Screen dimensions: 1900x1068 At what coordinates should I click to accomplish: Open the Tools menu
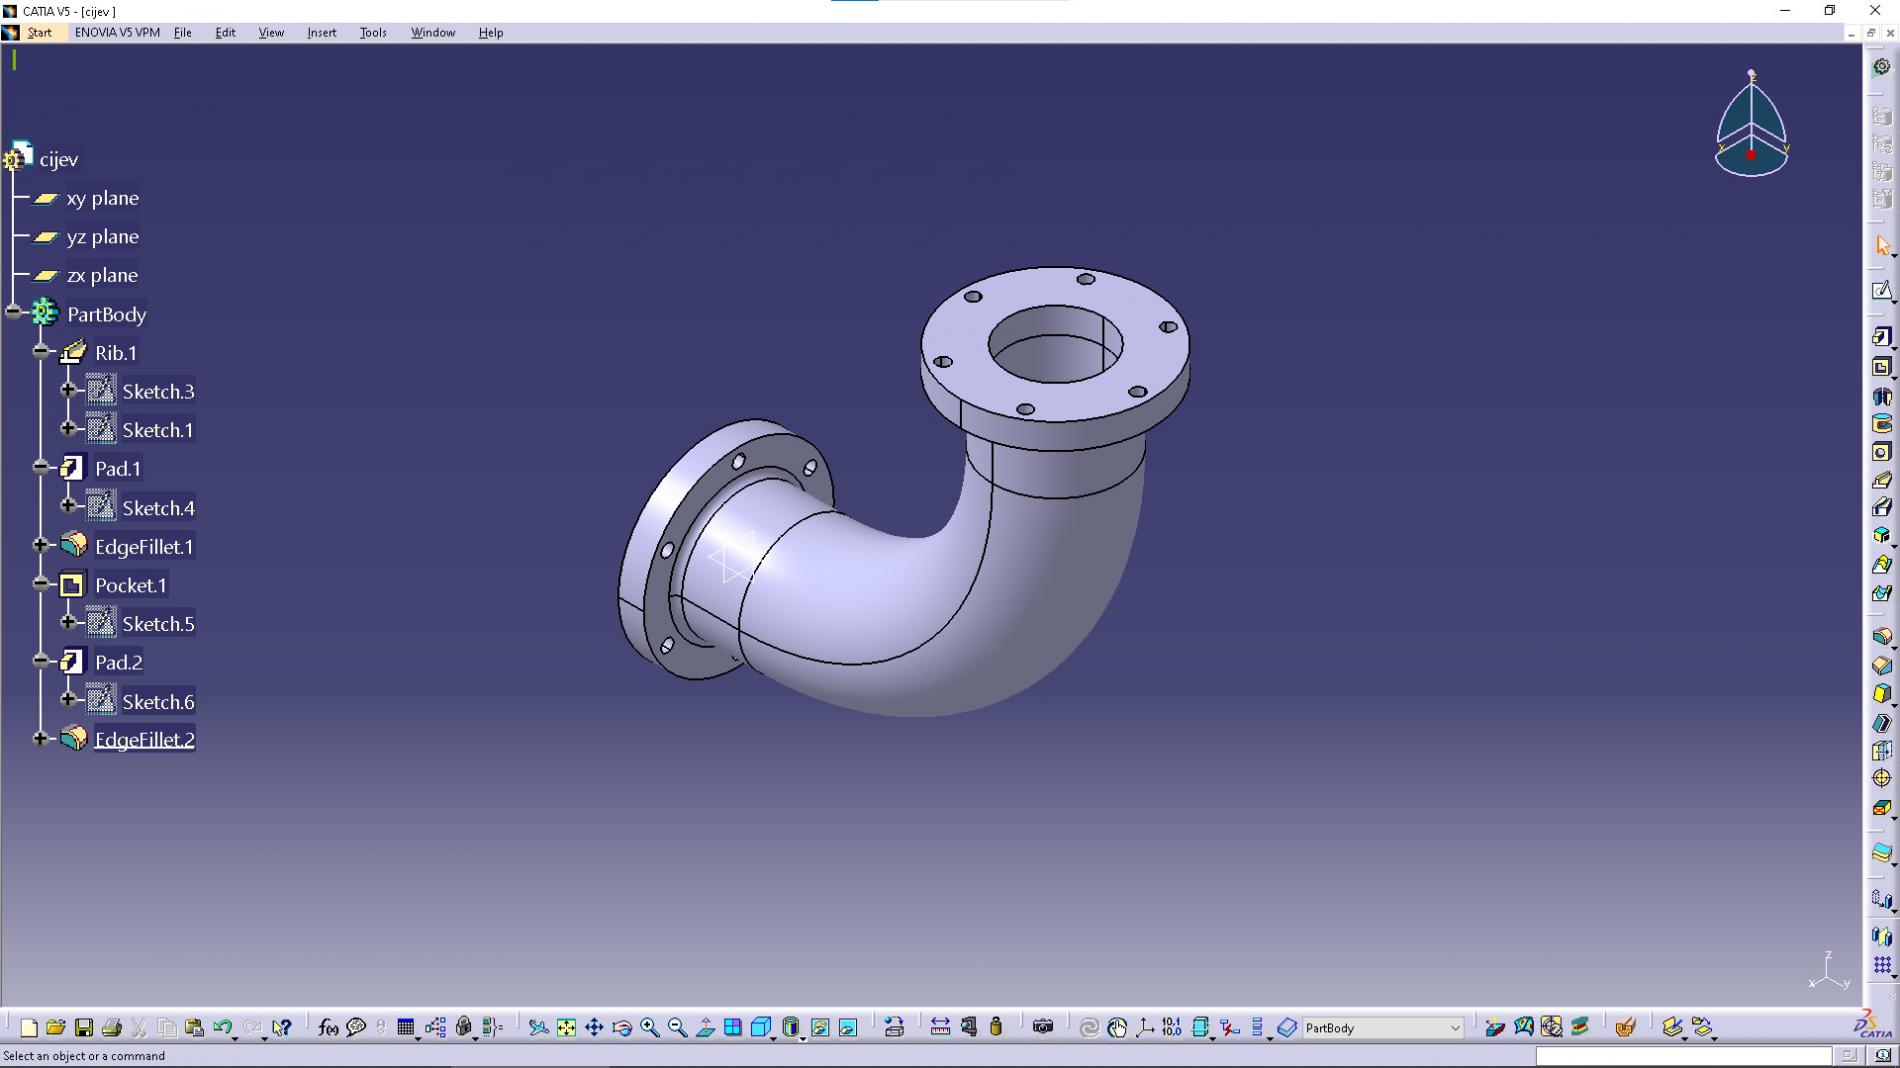[372, 32]
